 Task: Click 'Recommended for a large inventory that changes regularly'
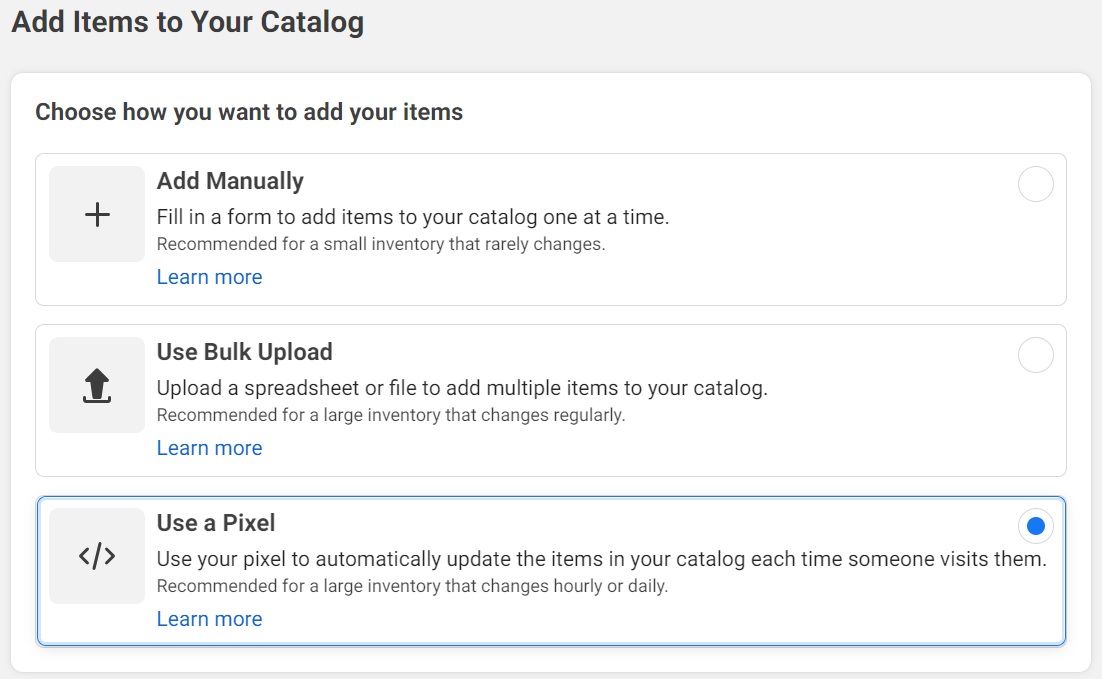(391, 414)
